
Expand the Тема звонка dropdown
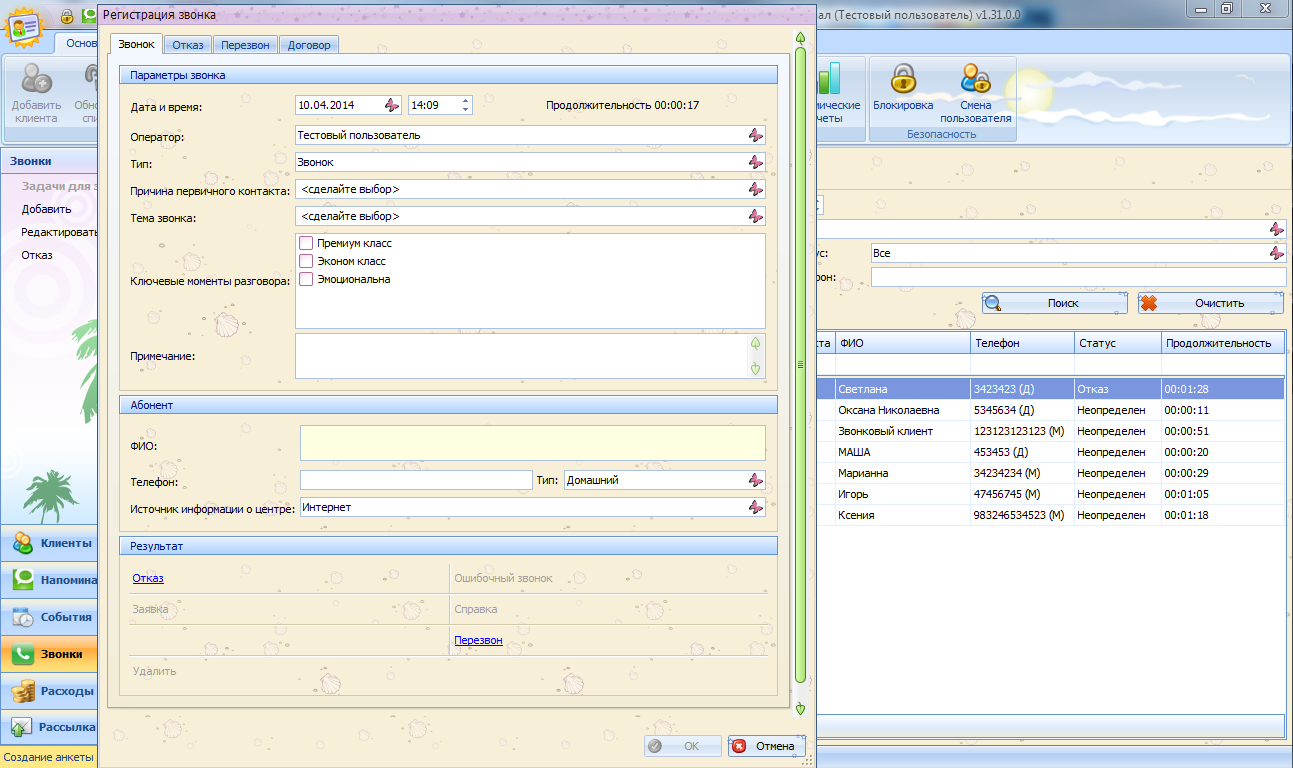[x=755, y=216]
